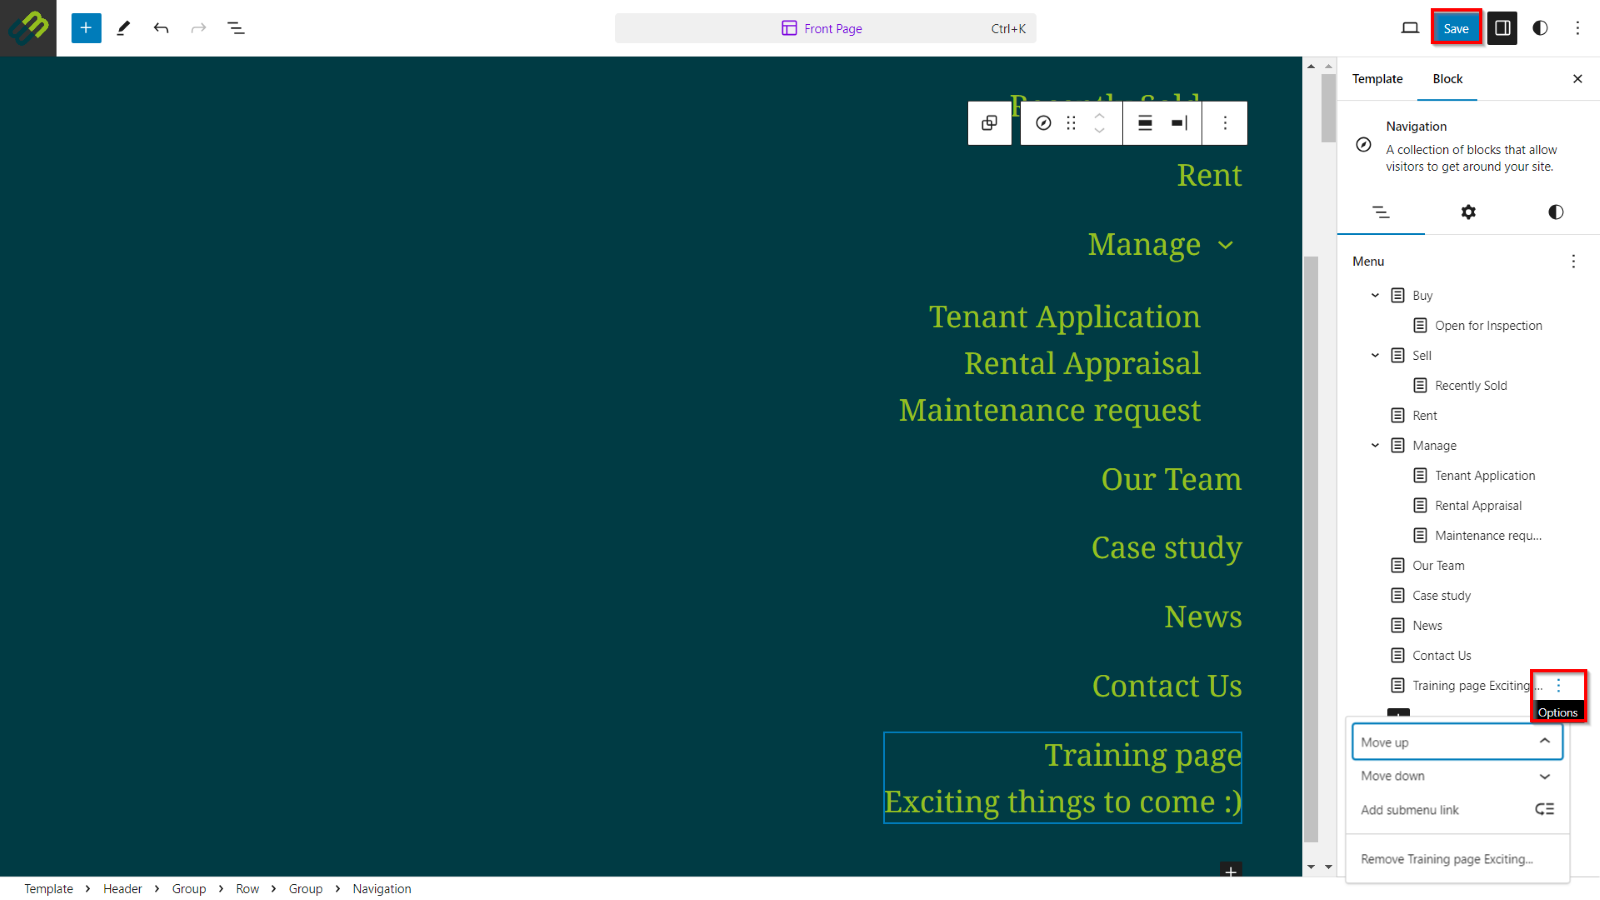The image size is (1600, 900).
Task: Choose Move down in the options menu
Action: pyautogui.click(x=1457, y=776)
